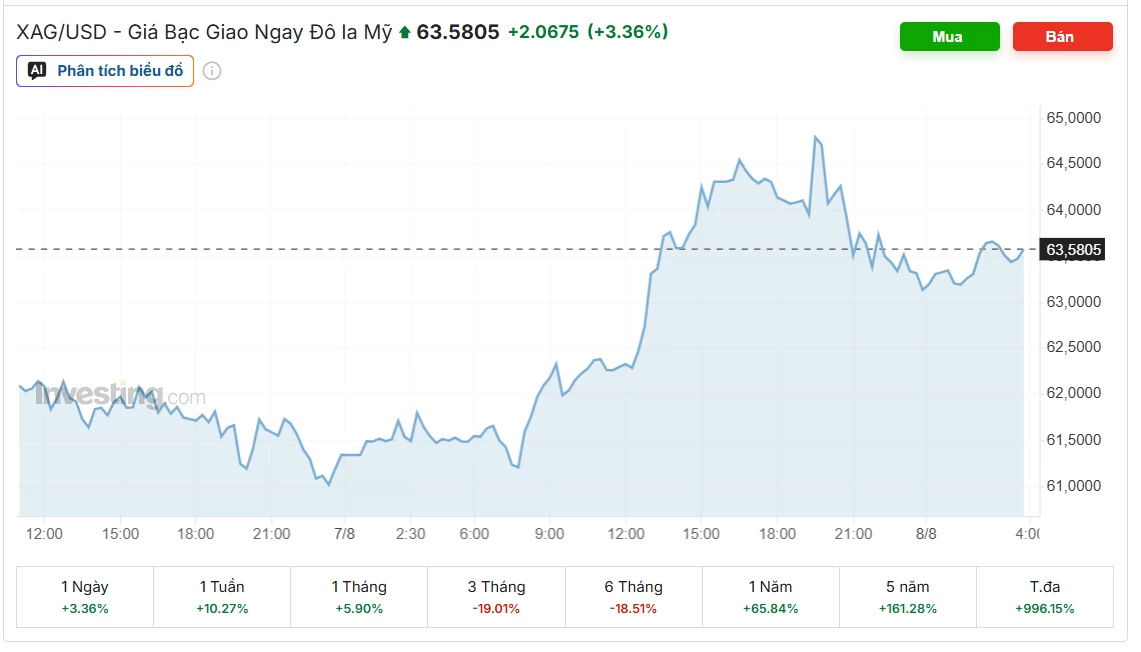Click the info circle icon beside chart analysis
Viewport: 1141px width, 652px height.
(212, 71)
